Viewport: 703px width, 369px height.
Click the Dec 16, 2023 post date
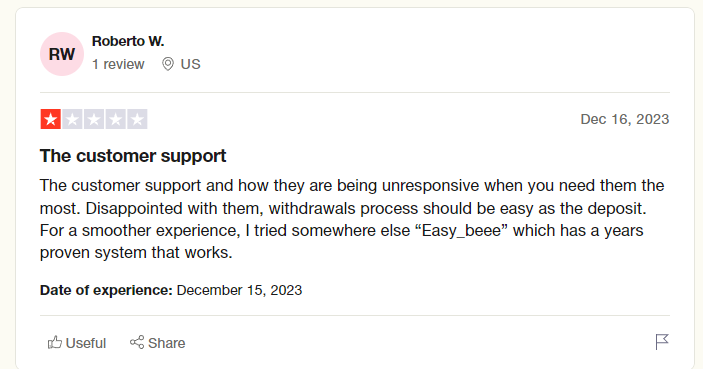point(625,119)
